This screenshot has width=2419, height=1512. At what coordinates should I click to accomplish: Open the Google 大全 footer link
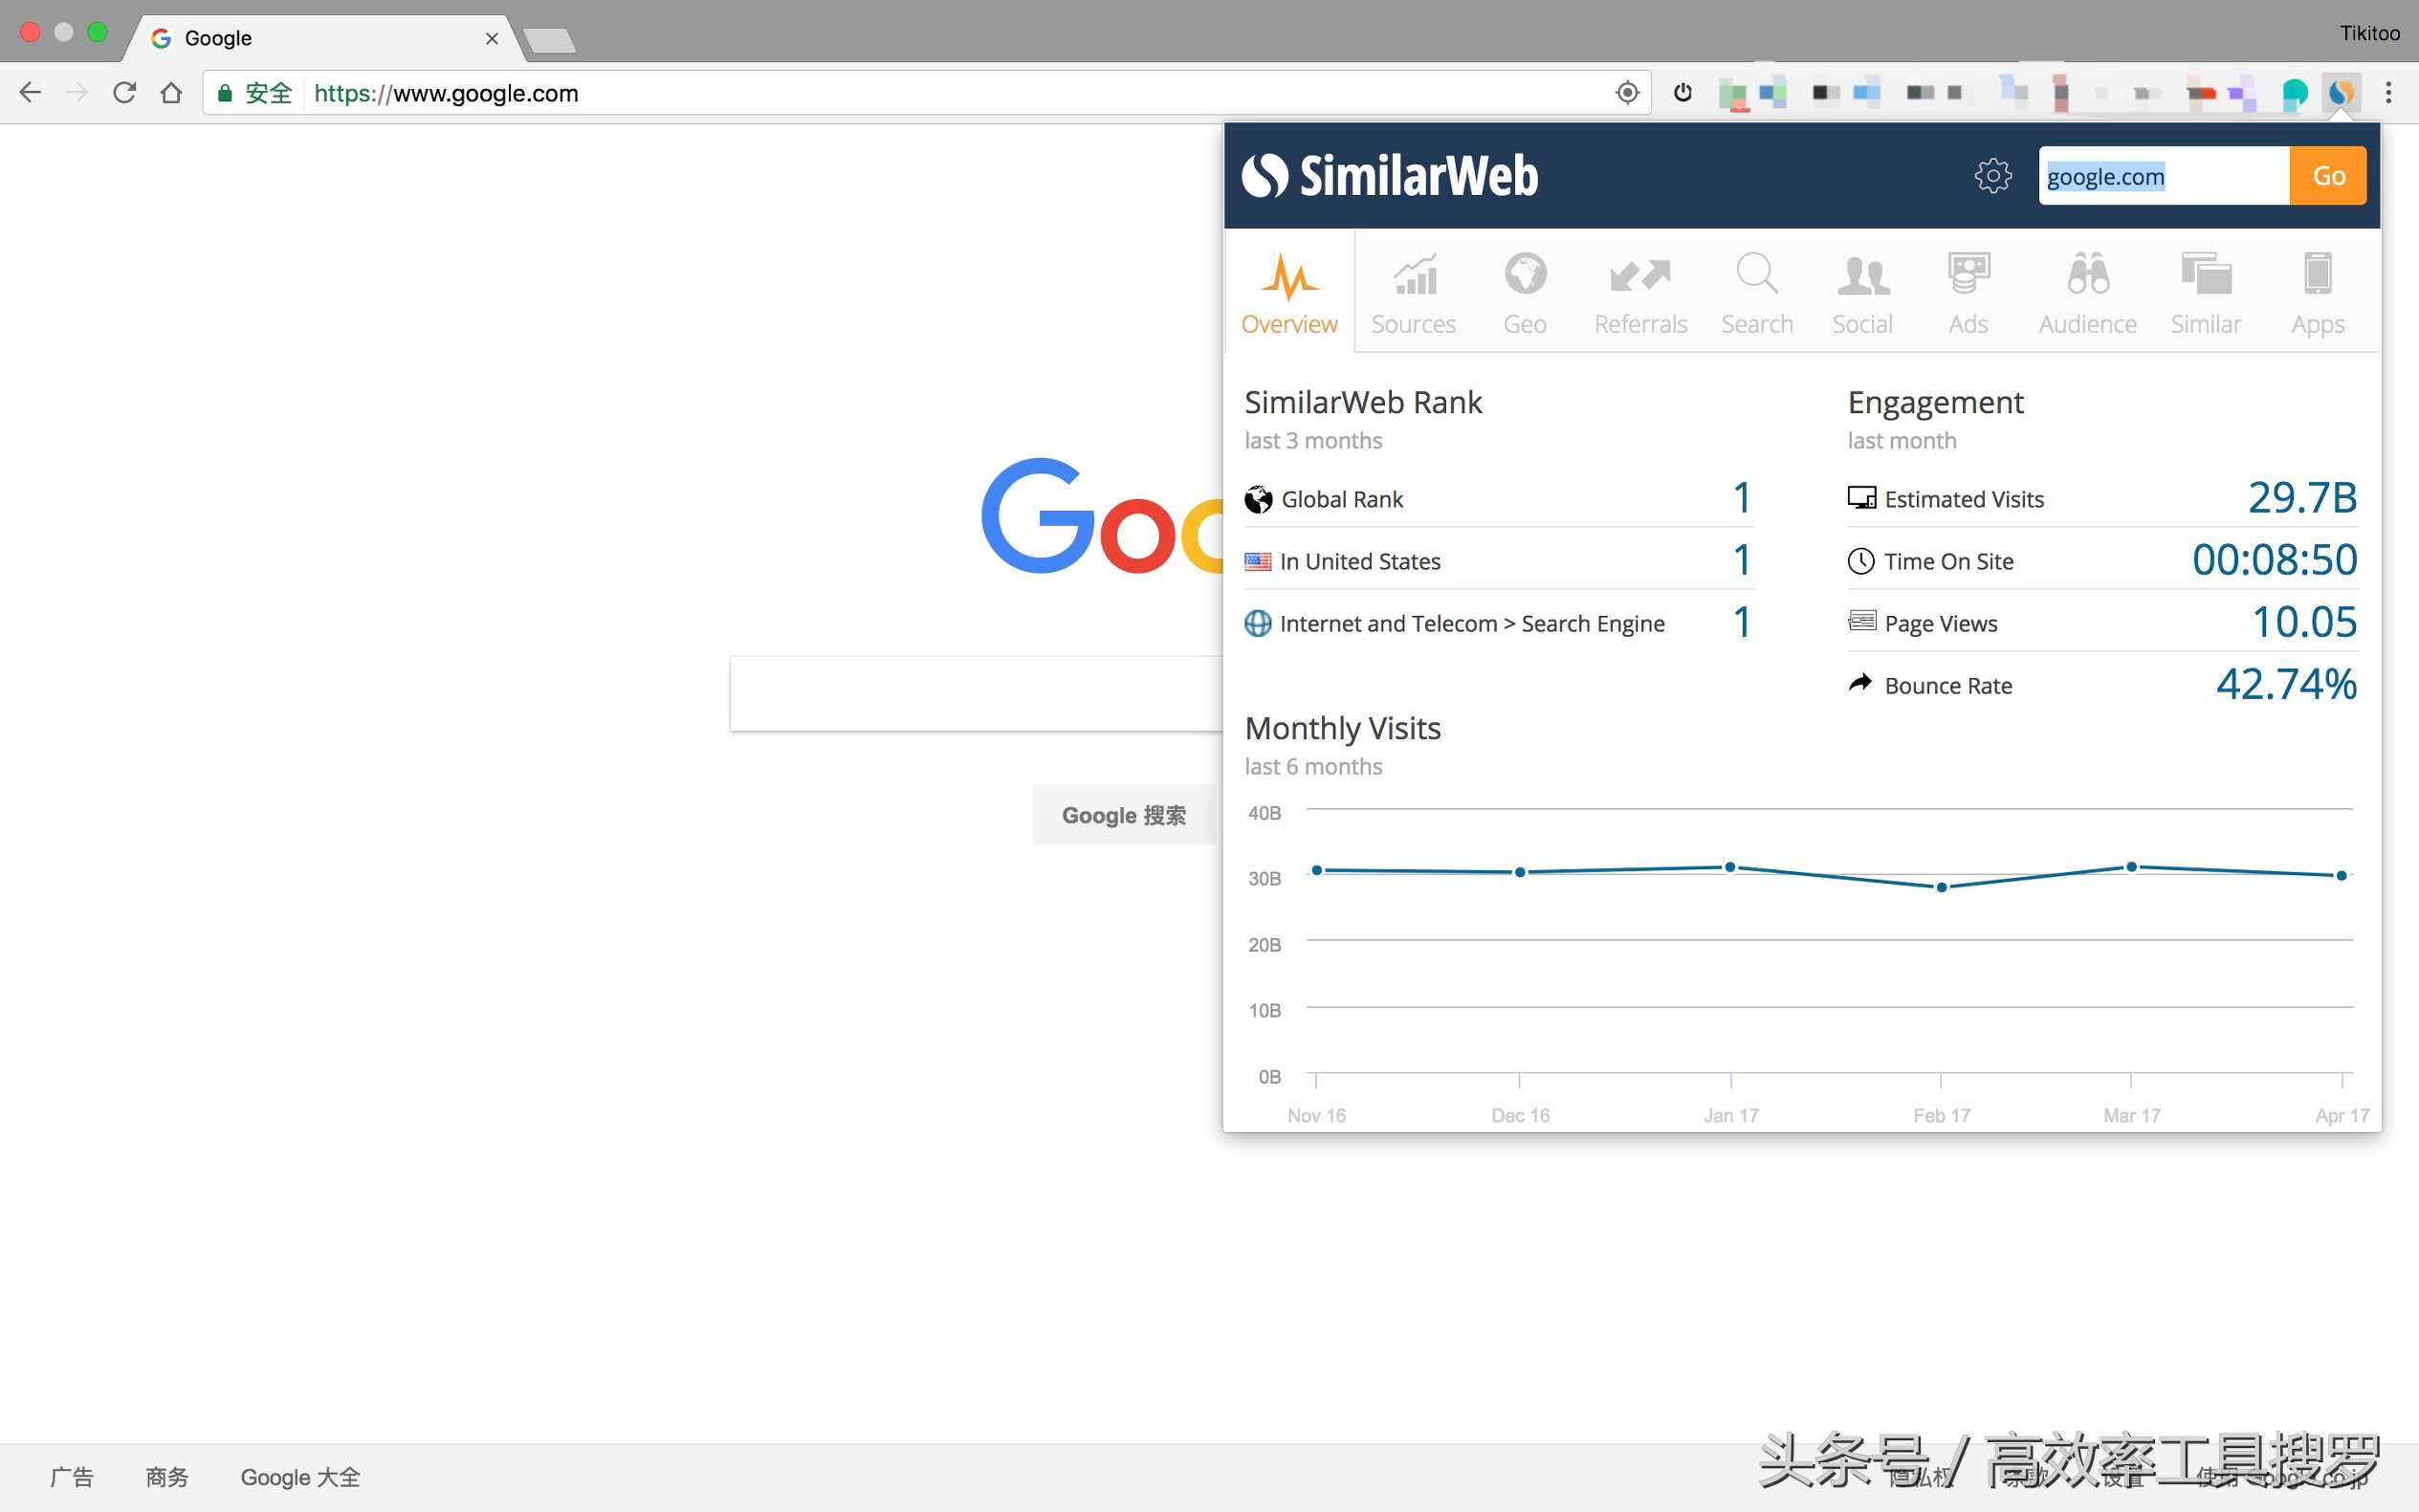coord(300,1477)
